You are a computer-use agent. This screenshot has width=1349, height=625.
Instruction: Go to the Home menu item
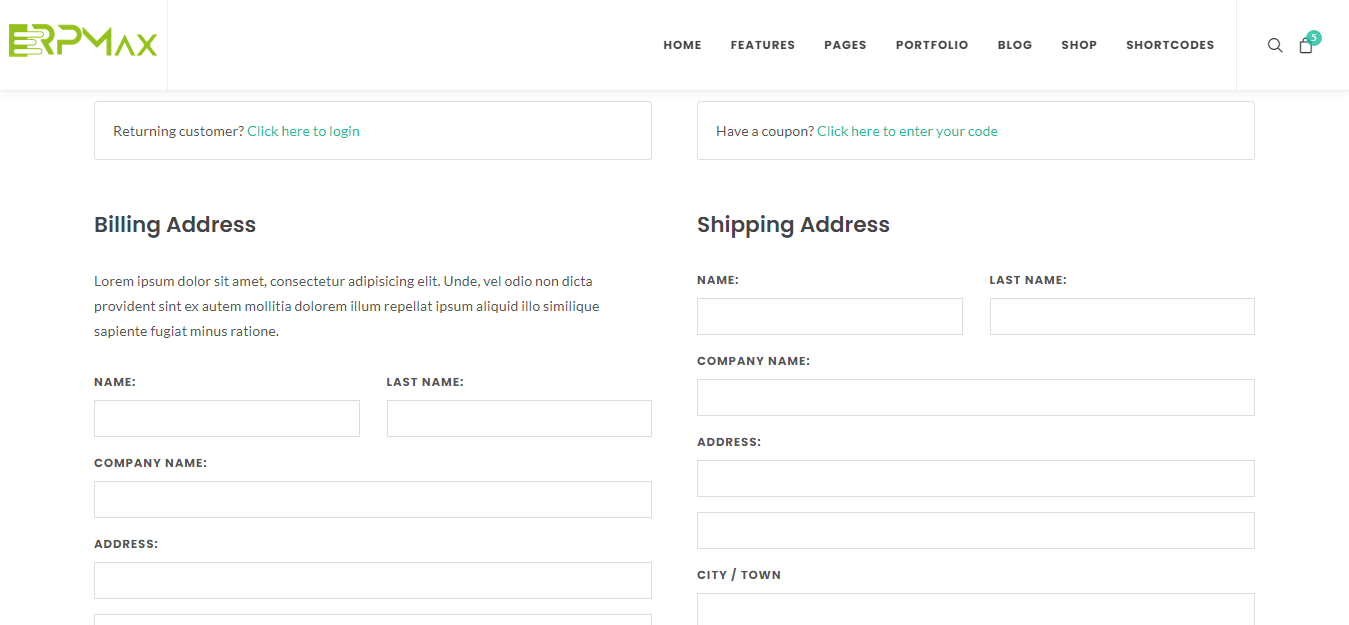click(682, 45)
